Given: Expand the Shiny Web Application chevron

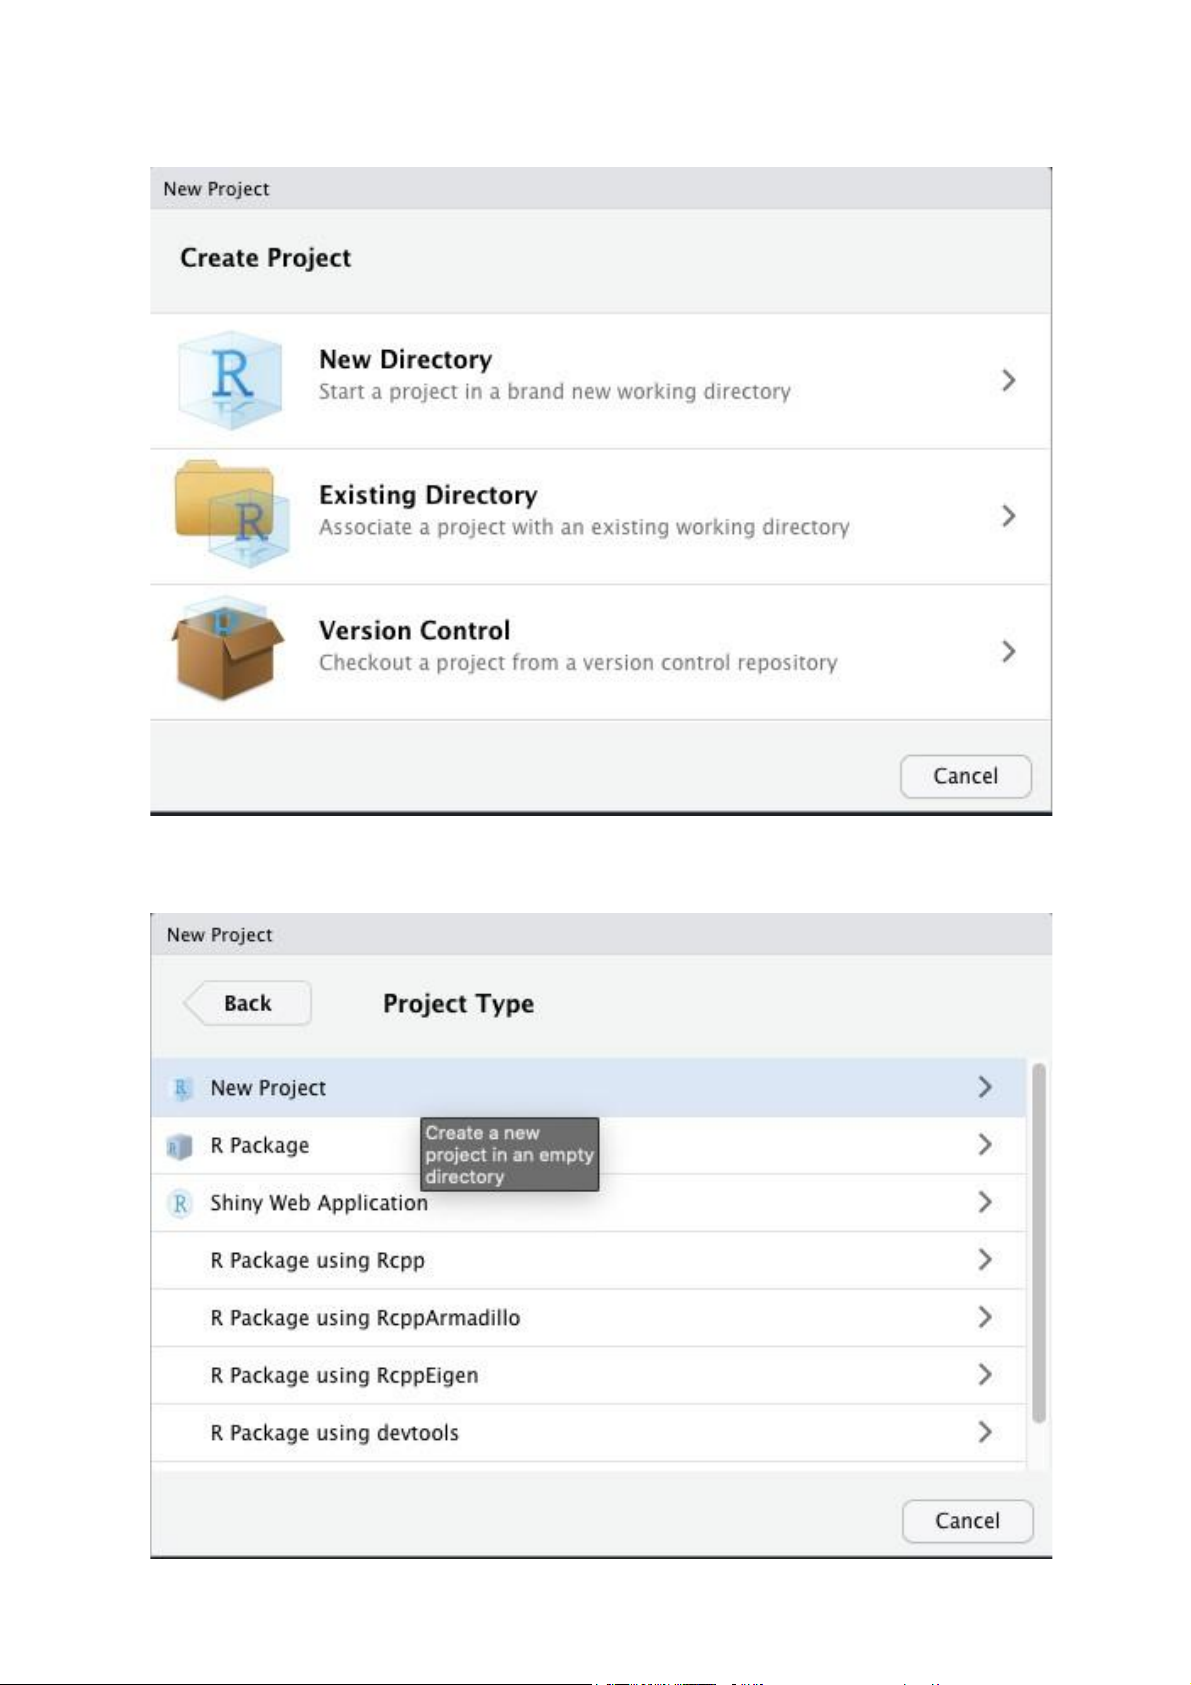Looking at the screenshot, I should tap(985, 1202).
